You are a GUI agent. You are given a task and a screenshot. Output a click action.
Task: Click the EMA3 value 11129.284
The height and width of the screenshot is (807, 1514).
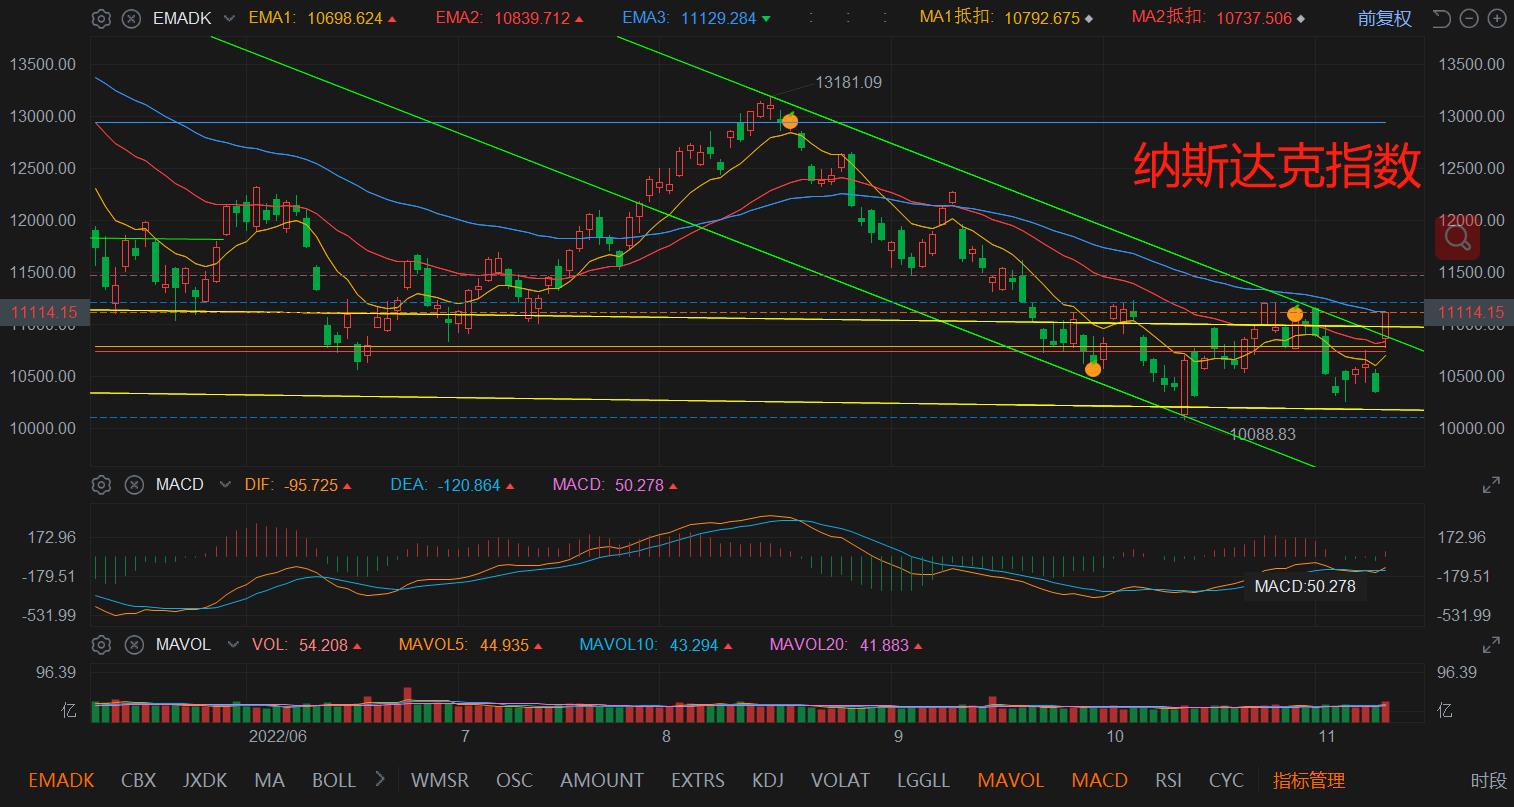pos(719,18)
